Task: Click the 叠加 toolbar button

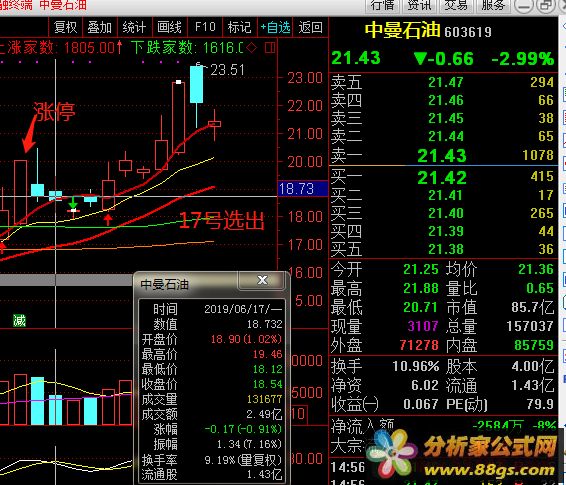Action: [x=100, y=27]
